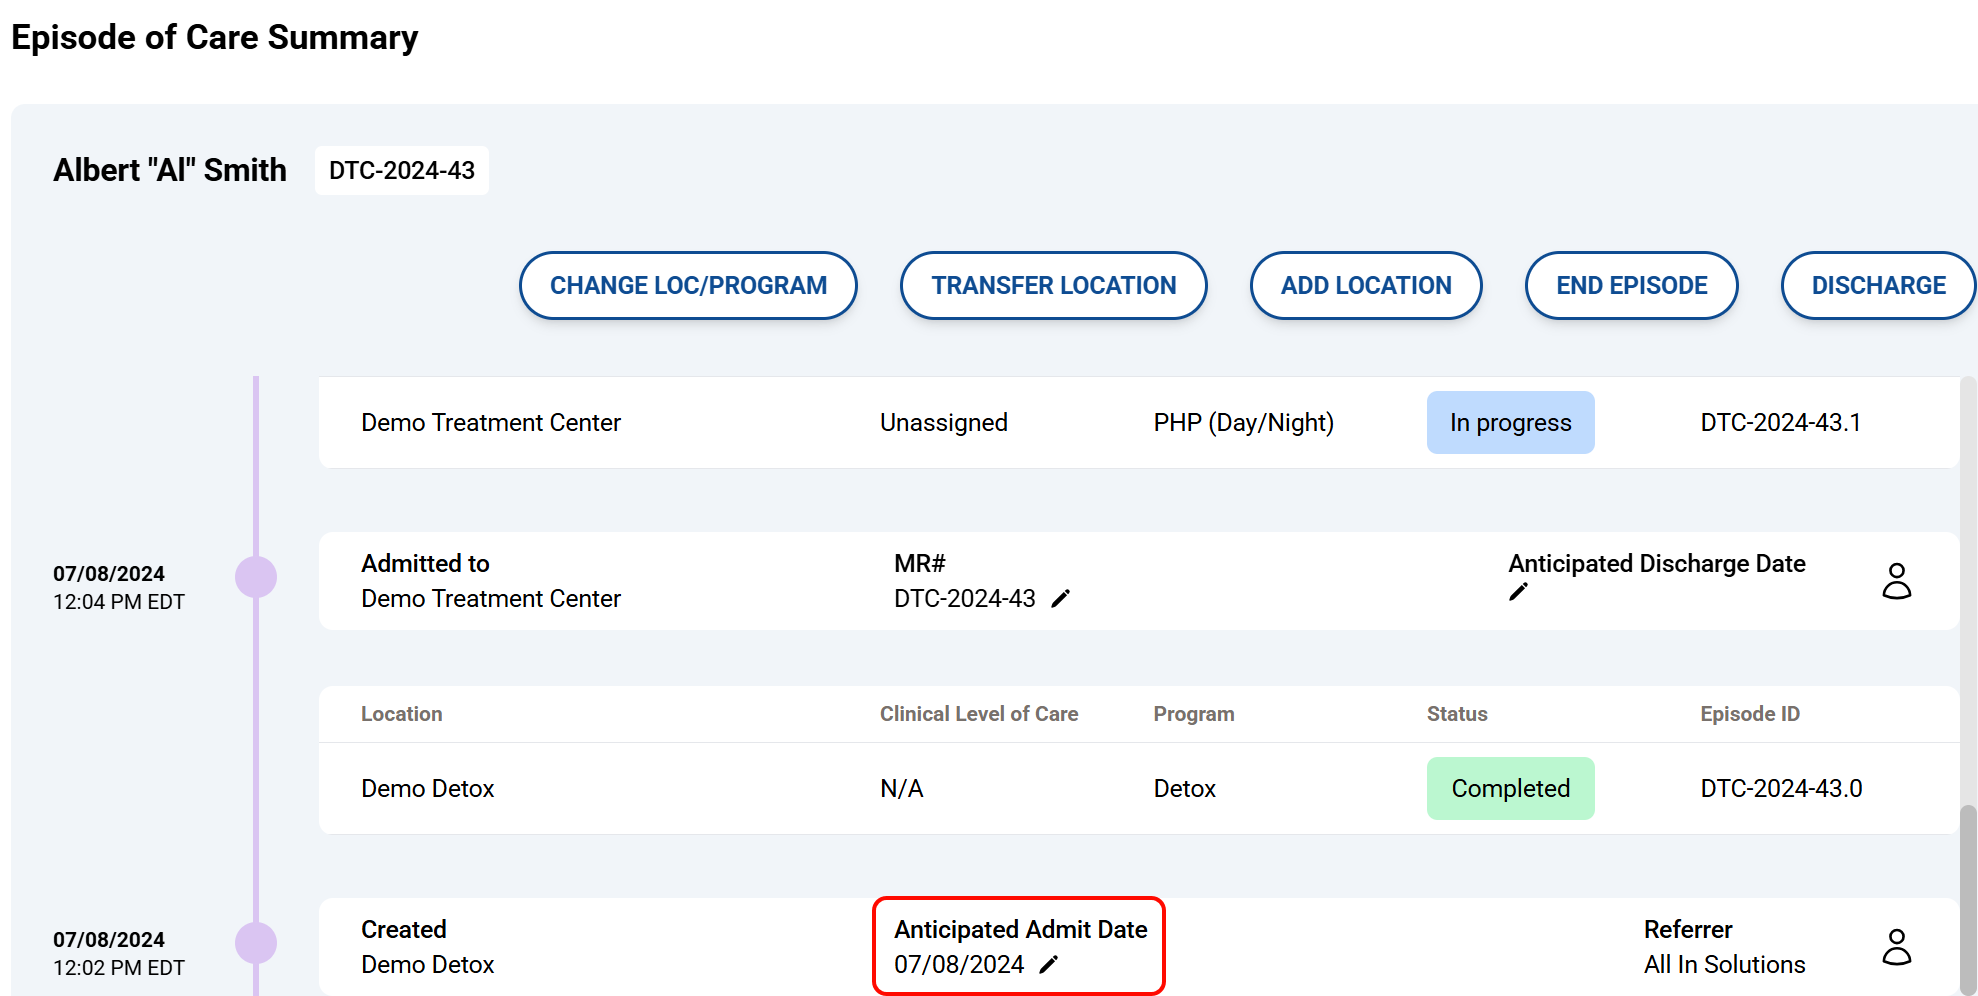Edit the MR# DTC-2024-43 pencil icon

click(x=1061, y=598)
